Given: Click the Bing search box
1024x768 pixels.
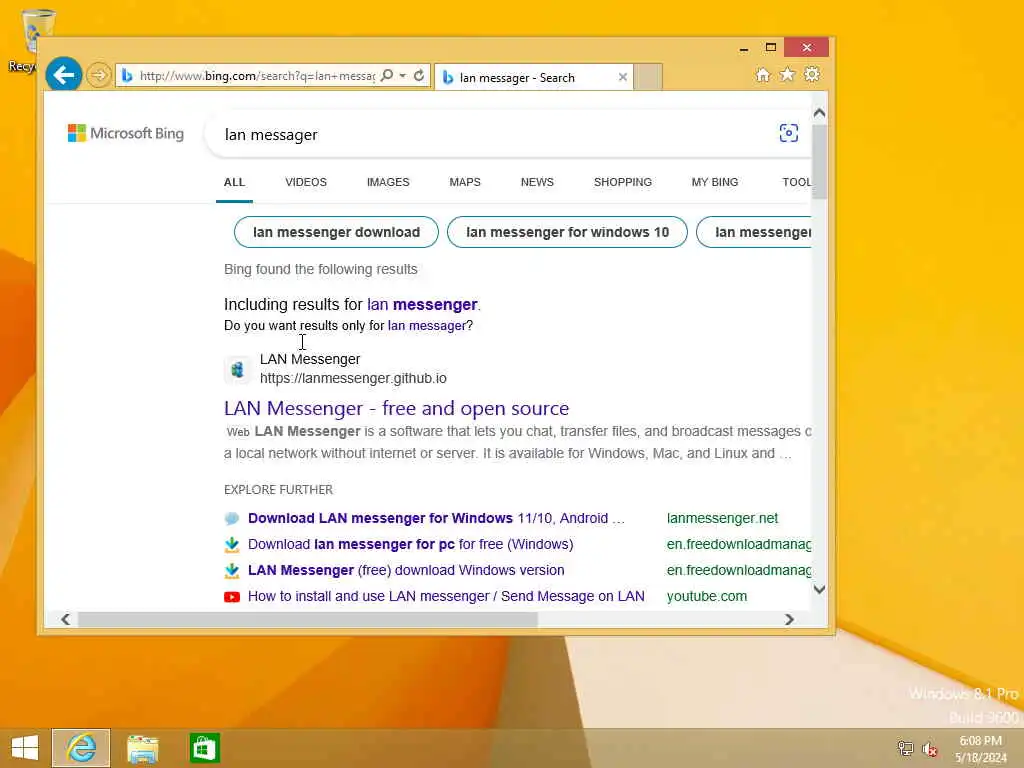Looking at the screenshot, I should pyautogui.click(x=490, y=135).
